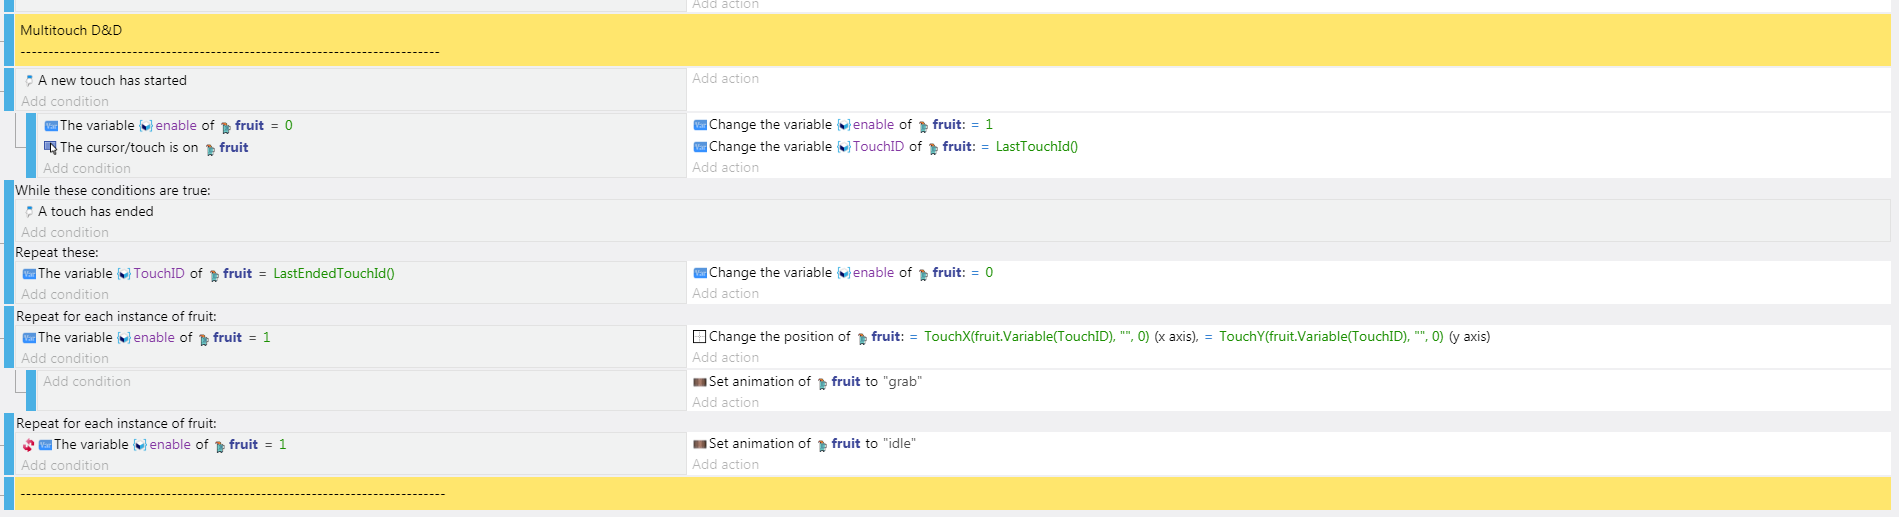Add action to 'A new touch has started' event

point(726,79)
